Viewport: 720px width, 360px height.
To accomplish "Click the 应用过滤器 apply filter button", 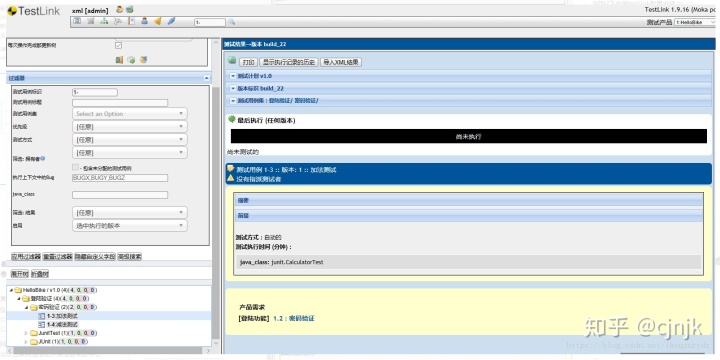I will (x=26, y=257).
